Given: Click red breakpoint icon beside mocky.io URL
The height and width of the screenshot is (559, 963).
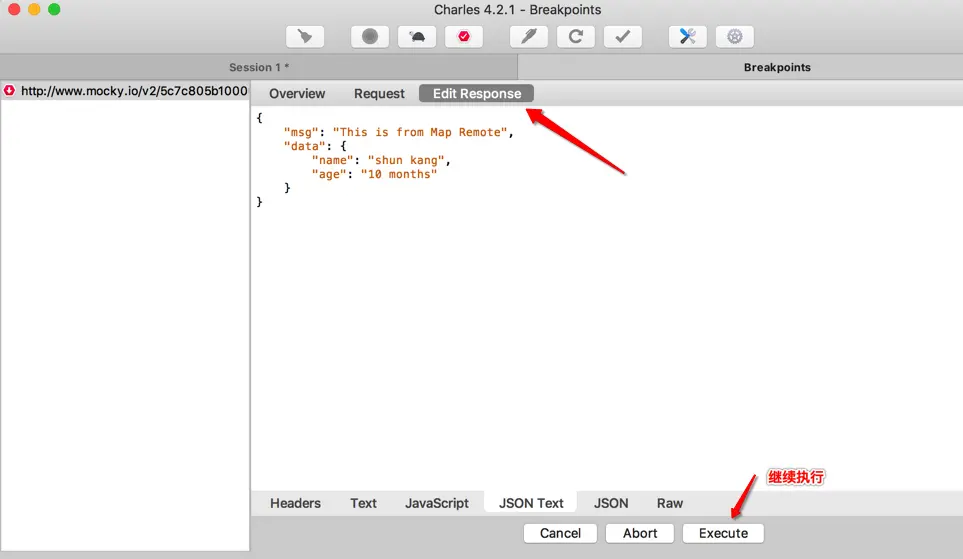Looking at the screenshot, I should [x=9, y=91].
